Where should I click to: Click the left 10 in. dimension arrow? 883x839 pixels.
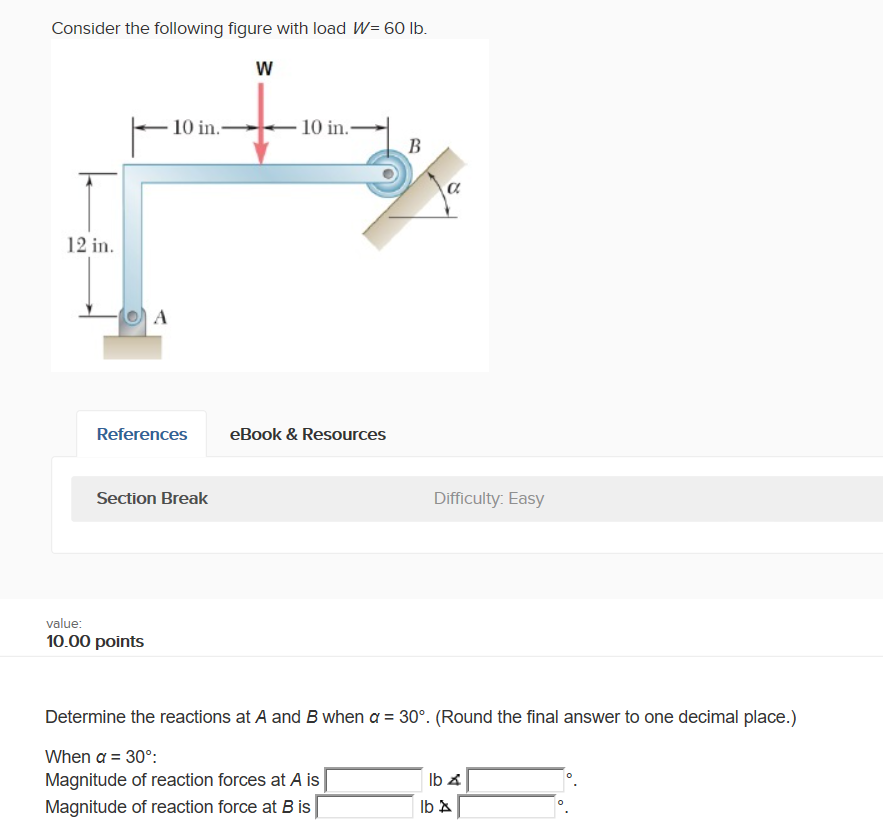click(195, 128)
